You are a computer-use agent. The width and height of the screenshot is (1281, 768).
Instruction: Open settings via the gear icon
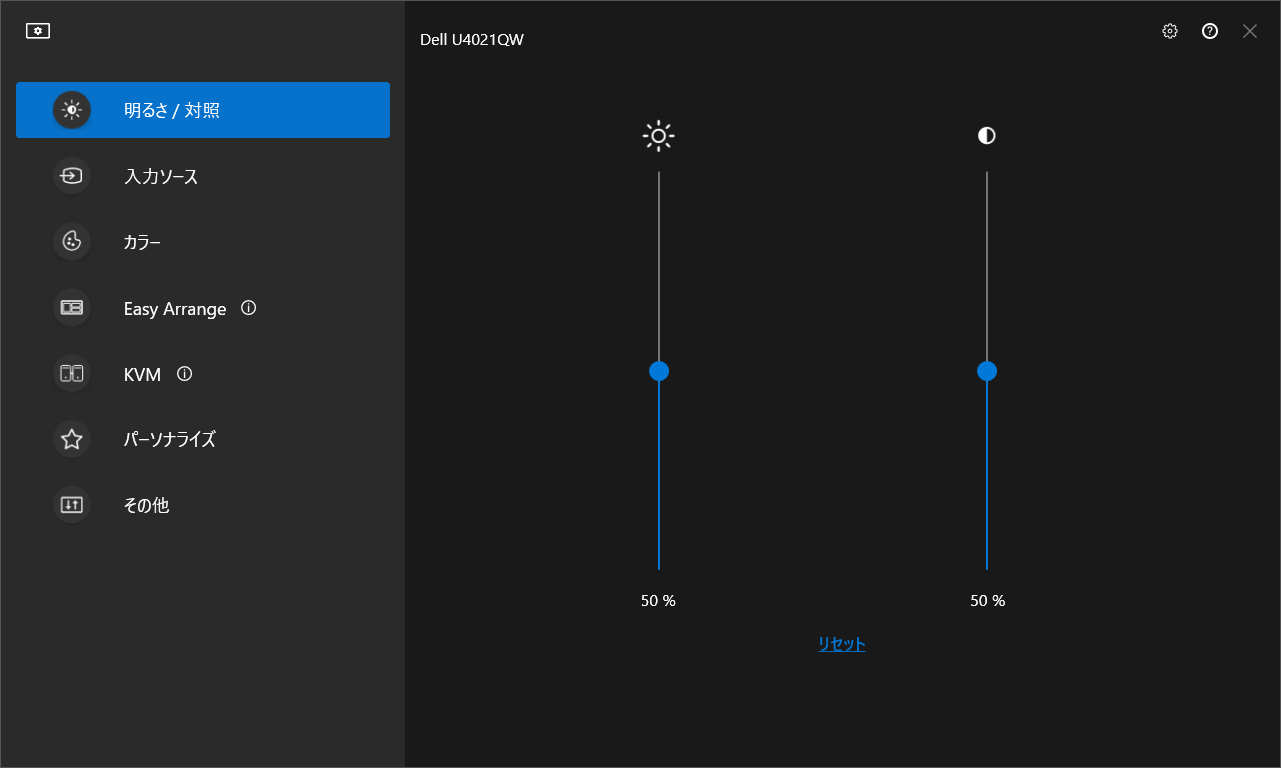pyautogui.click(x=1170, y=31)
